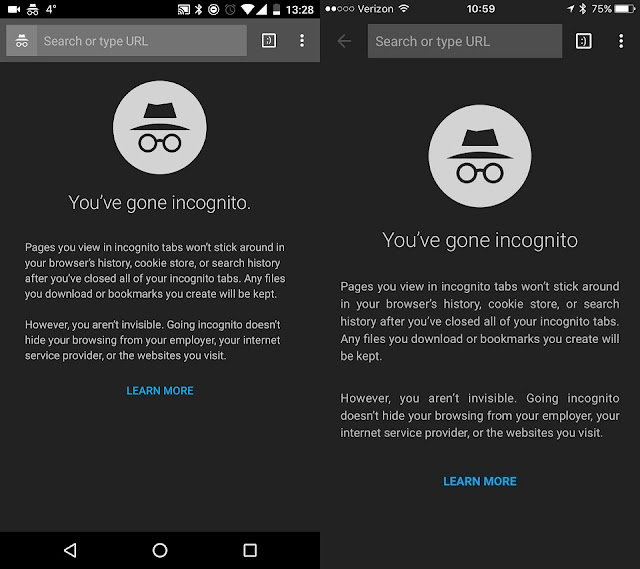
Task: Open the tab switcher in iOS Chrome
Action: pyautogui.click(x=584, y=41)
